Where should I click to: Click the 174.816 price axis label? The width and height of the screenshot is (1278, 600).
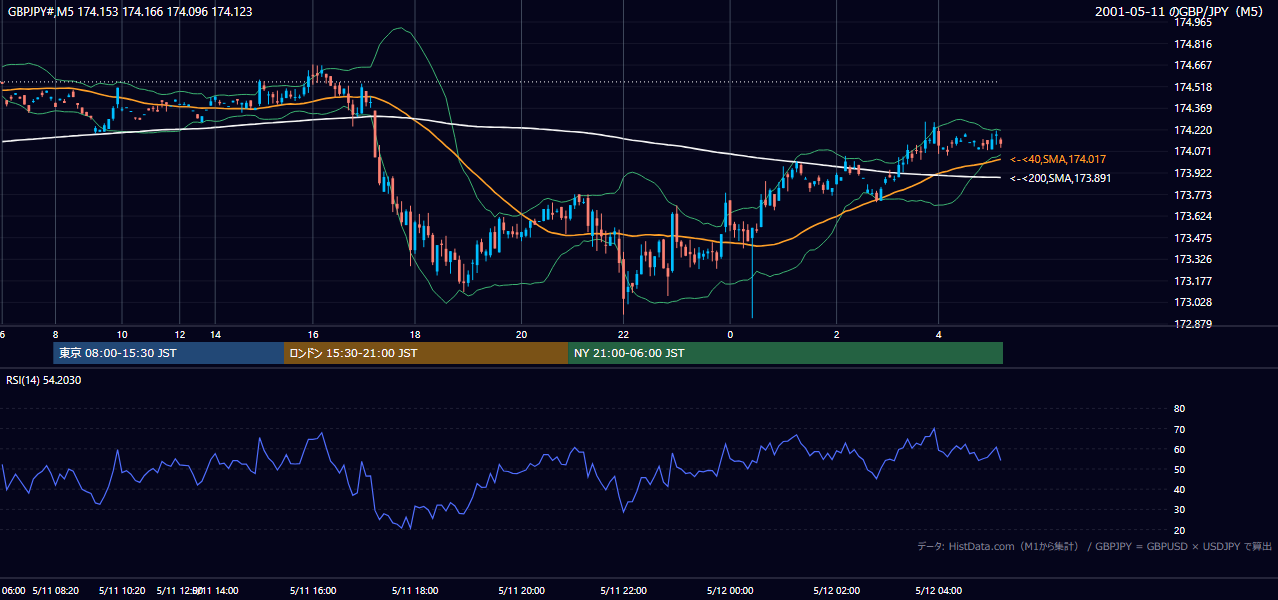coord(1194,44)
